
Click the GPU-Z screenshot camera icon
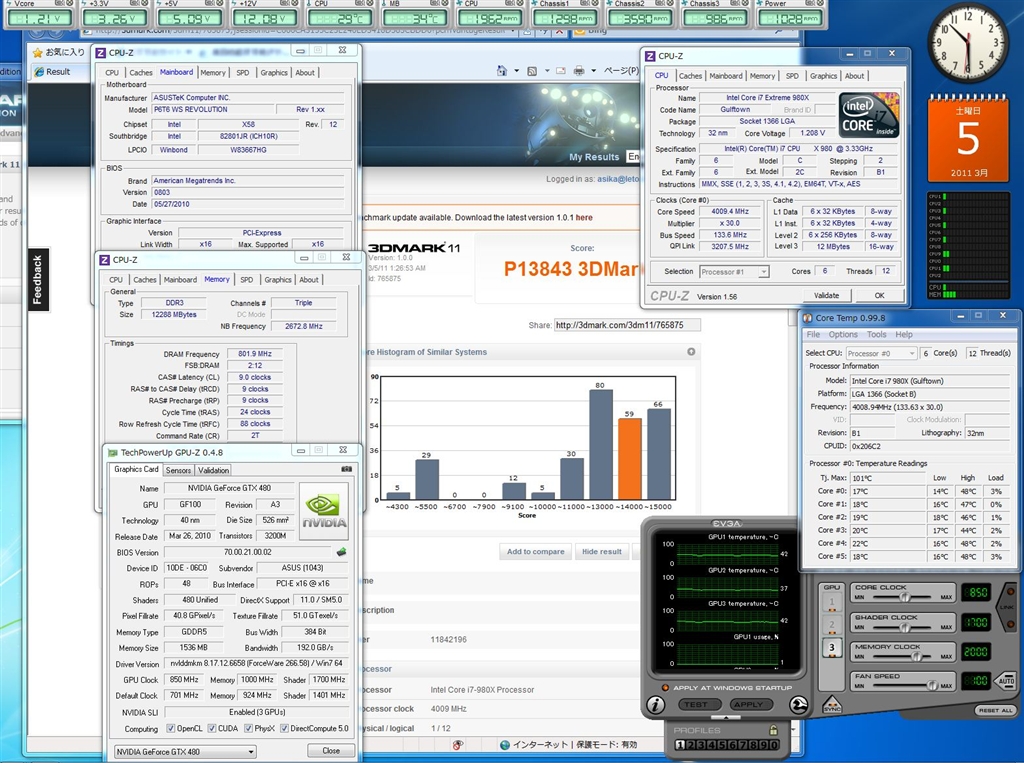pos(346,469)
